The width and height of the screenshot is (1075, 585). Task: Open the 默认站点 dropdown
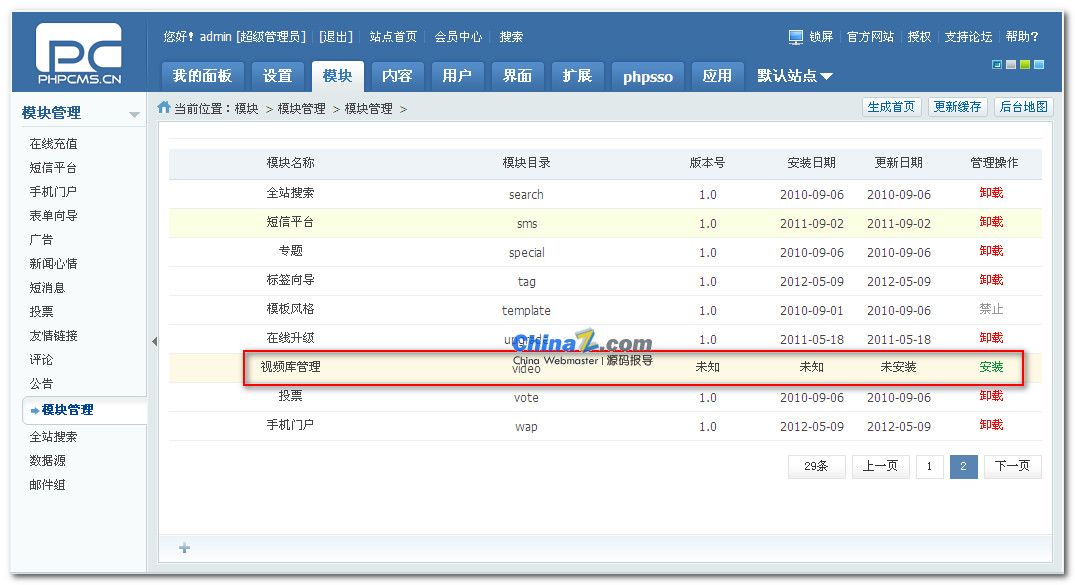click(795, 75)
